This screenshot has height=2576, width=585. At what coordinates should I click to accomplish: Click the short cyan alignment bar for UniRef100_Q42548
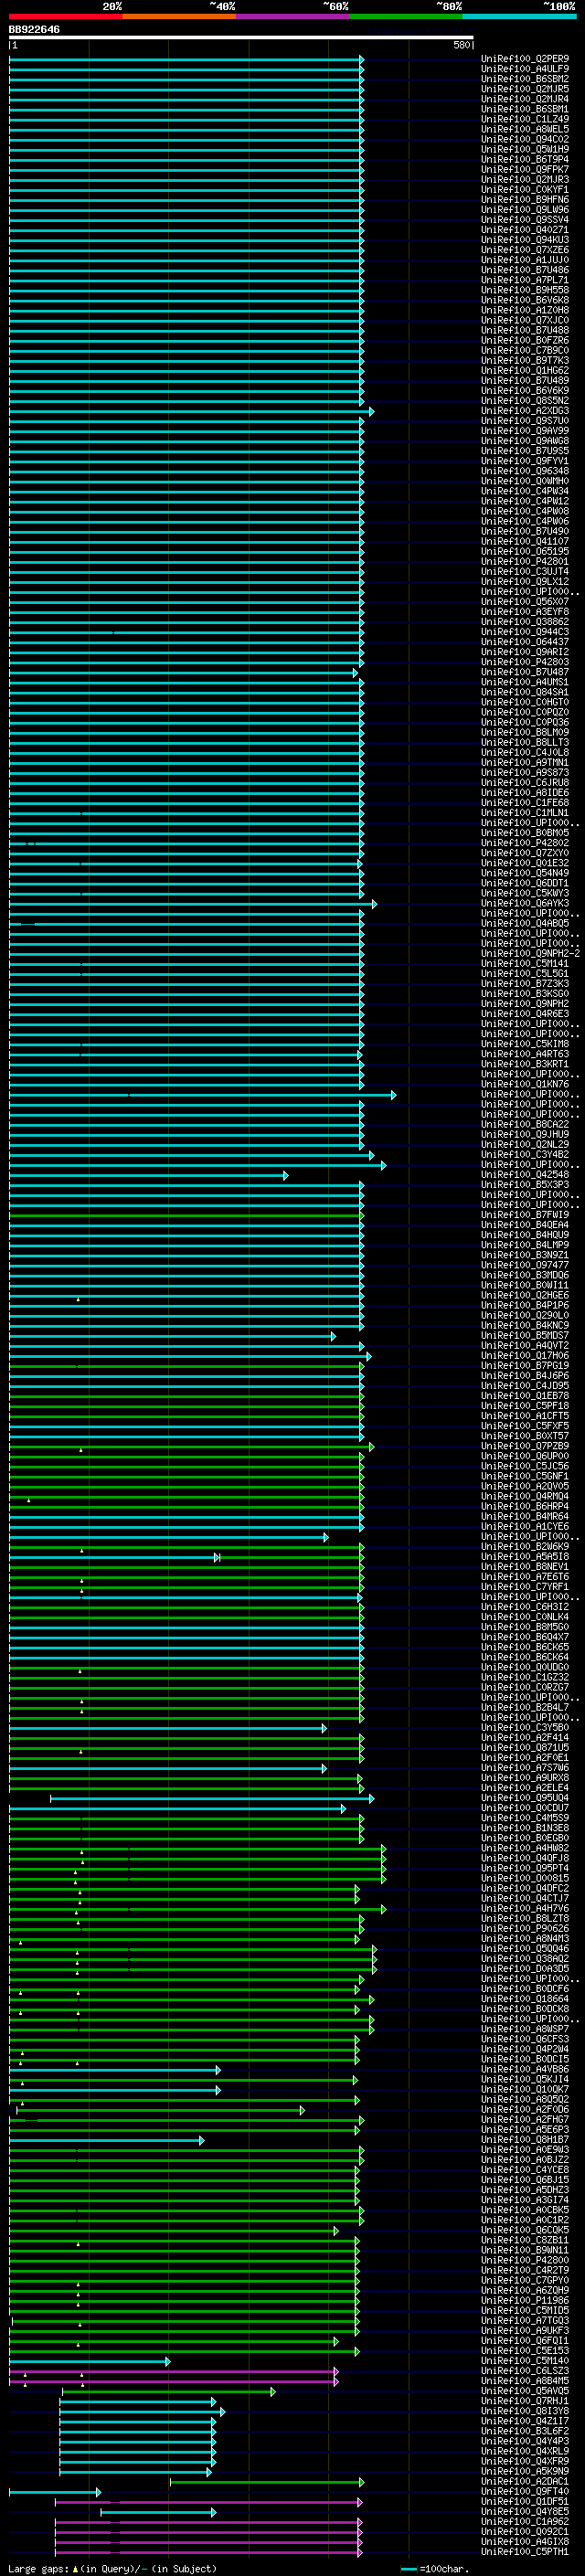pyautogui.click(x=148, y=1176)
